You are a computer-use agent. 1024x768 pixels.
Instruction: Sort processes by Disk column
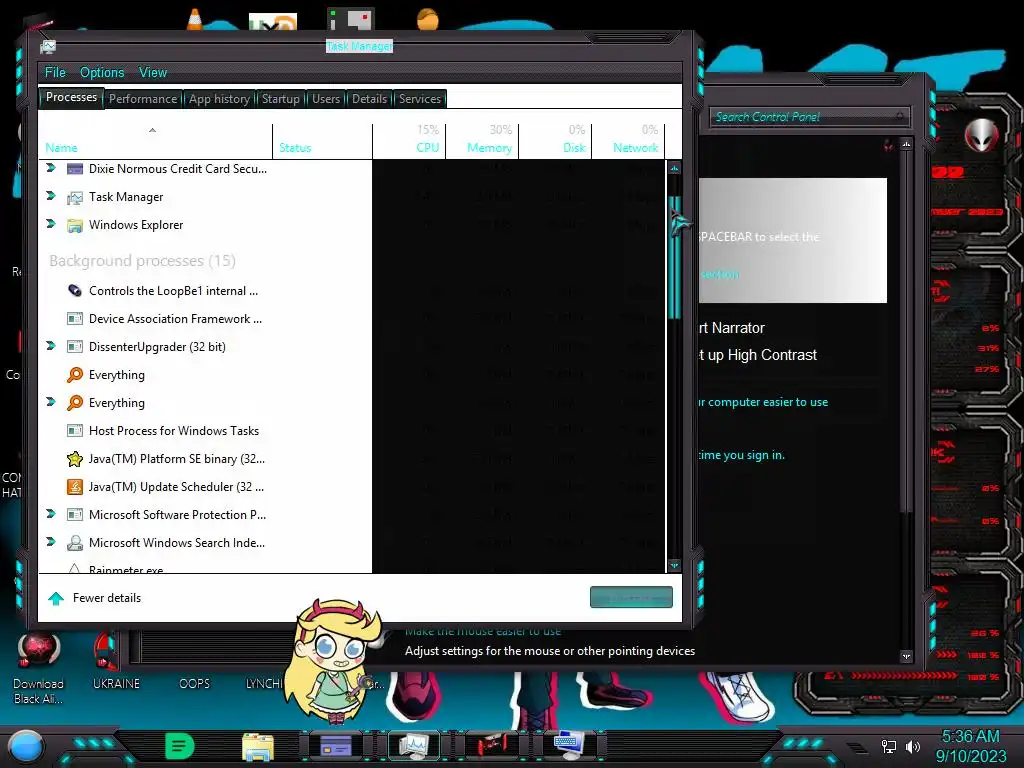pos(556,142)
